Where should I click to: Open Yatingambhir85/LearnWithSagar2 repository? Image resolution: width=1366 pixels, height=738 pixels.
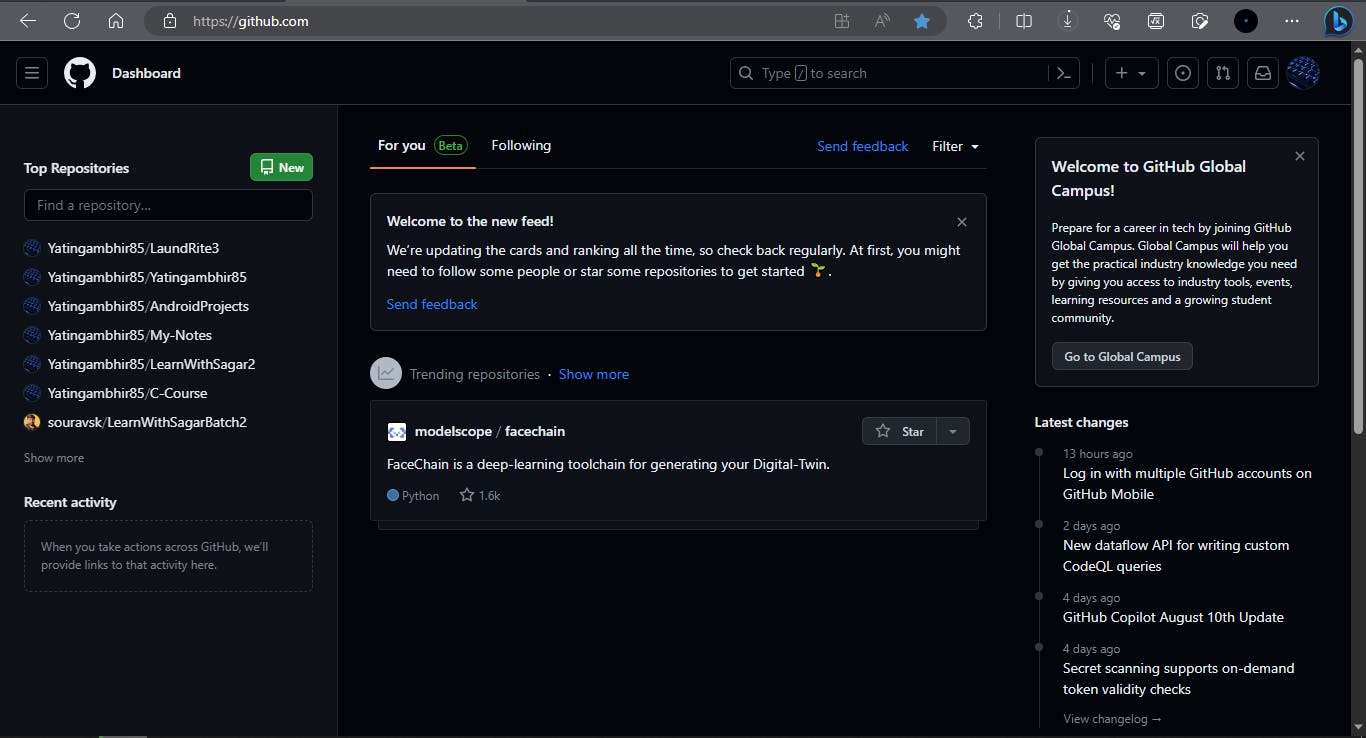[151, 364]
